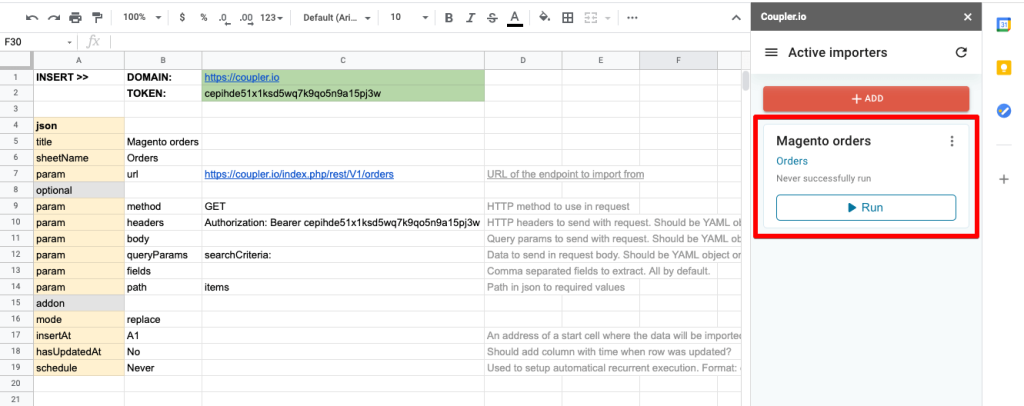Format as percent

(204, 18)
